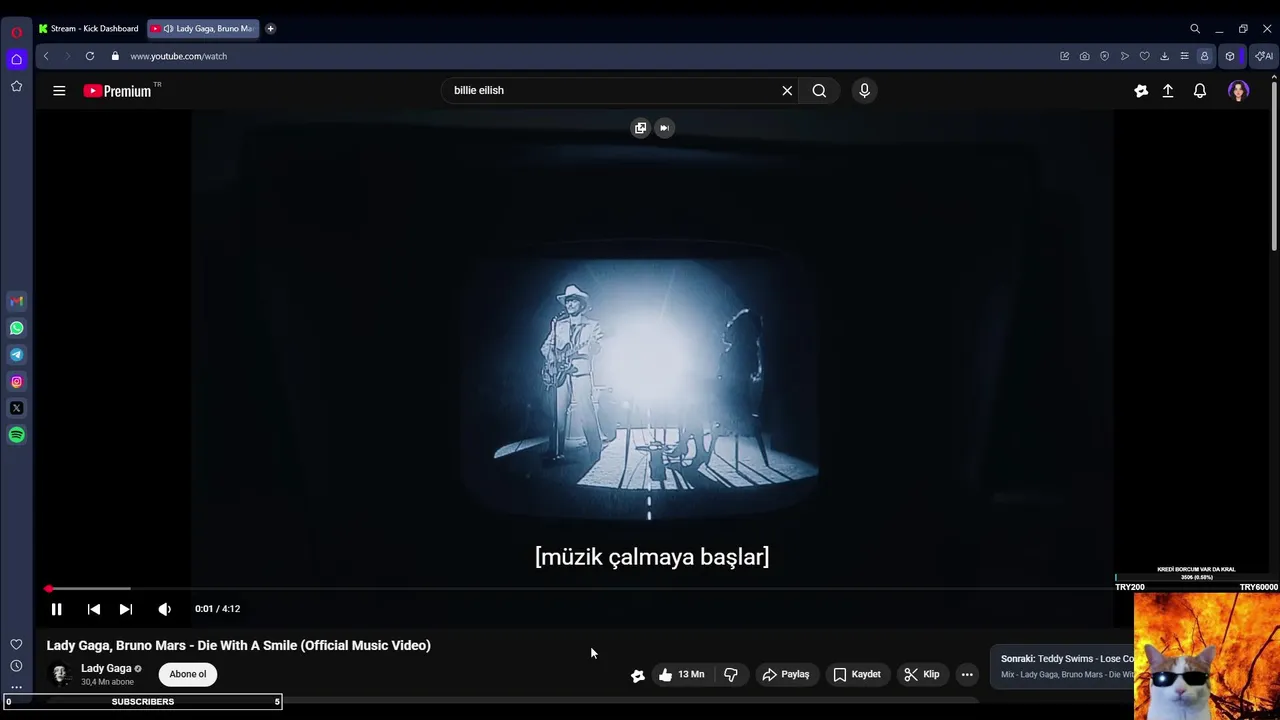
Task: Open sidebar bookmarks star icon
Action: tap(16, 87)
